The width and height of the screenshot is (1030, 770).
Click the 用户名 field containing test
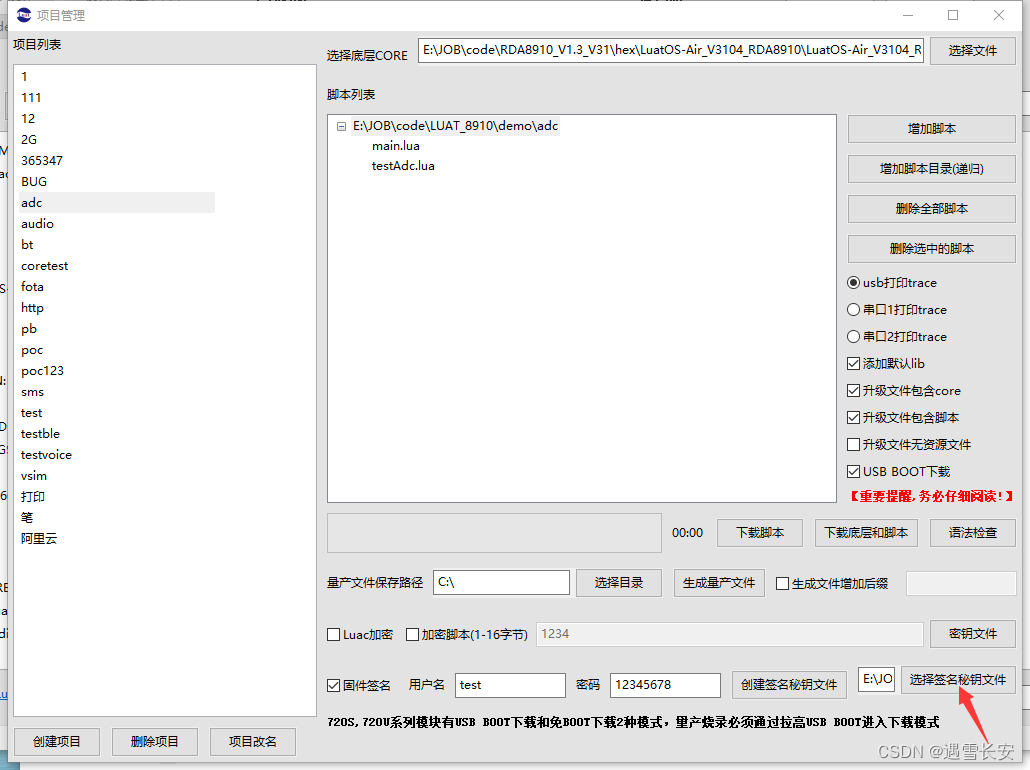tap(510, 685)
